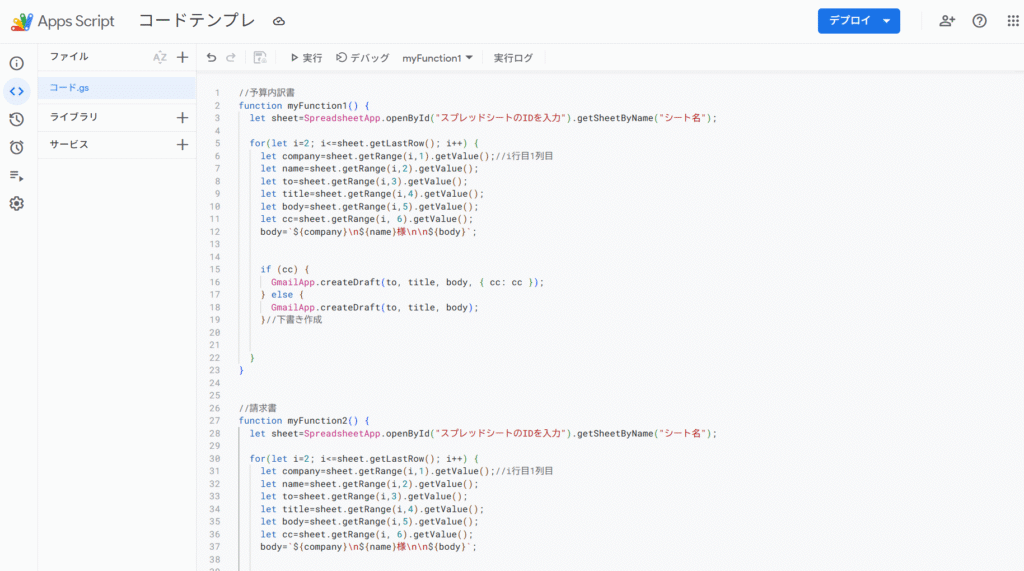Click the save project icon
Screen dimensions: 1024x571
click(x=260, y=58)
